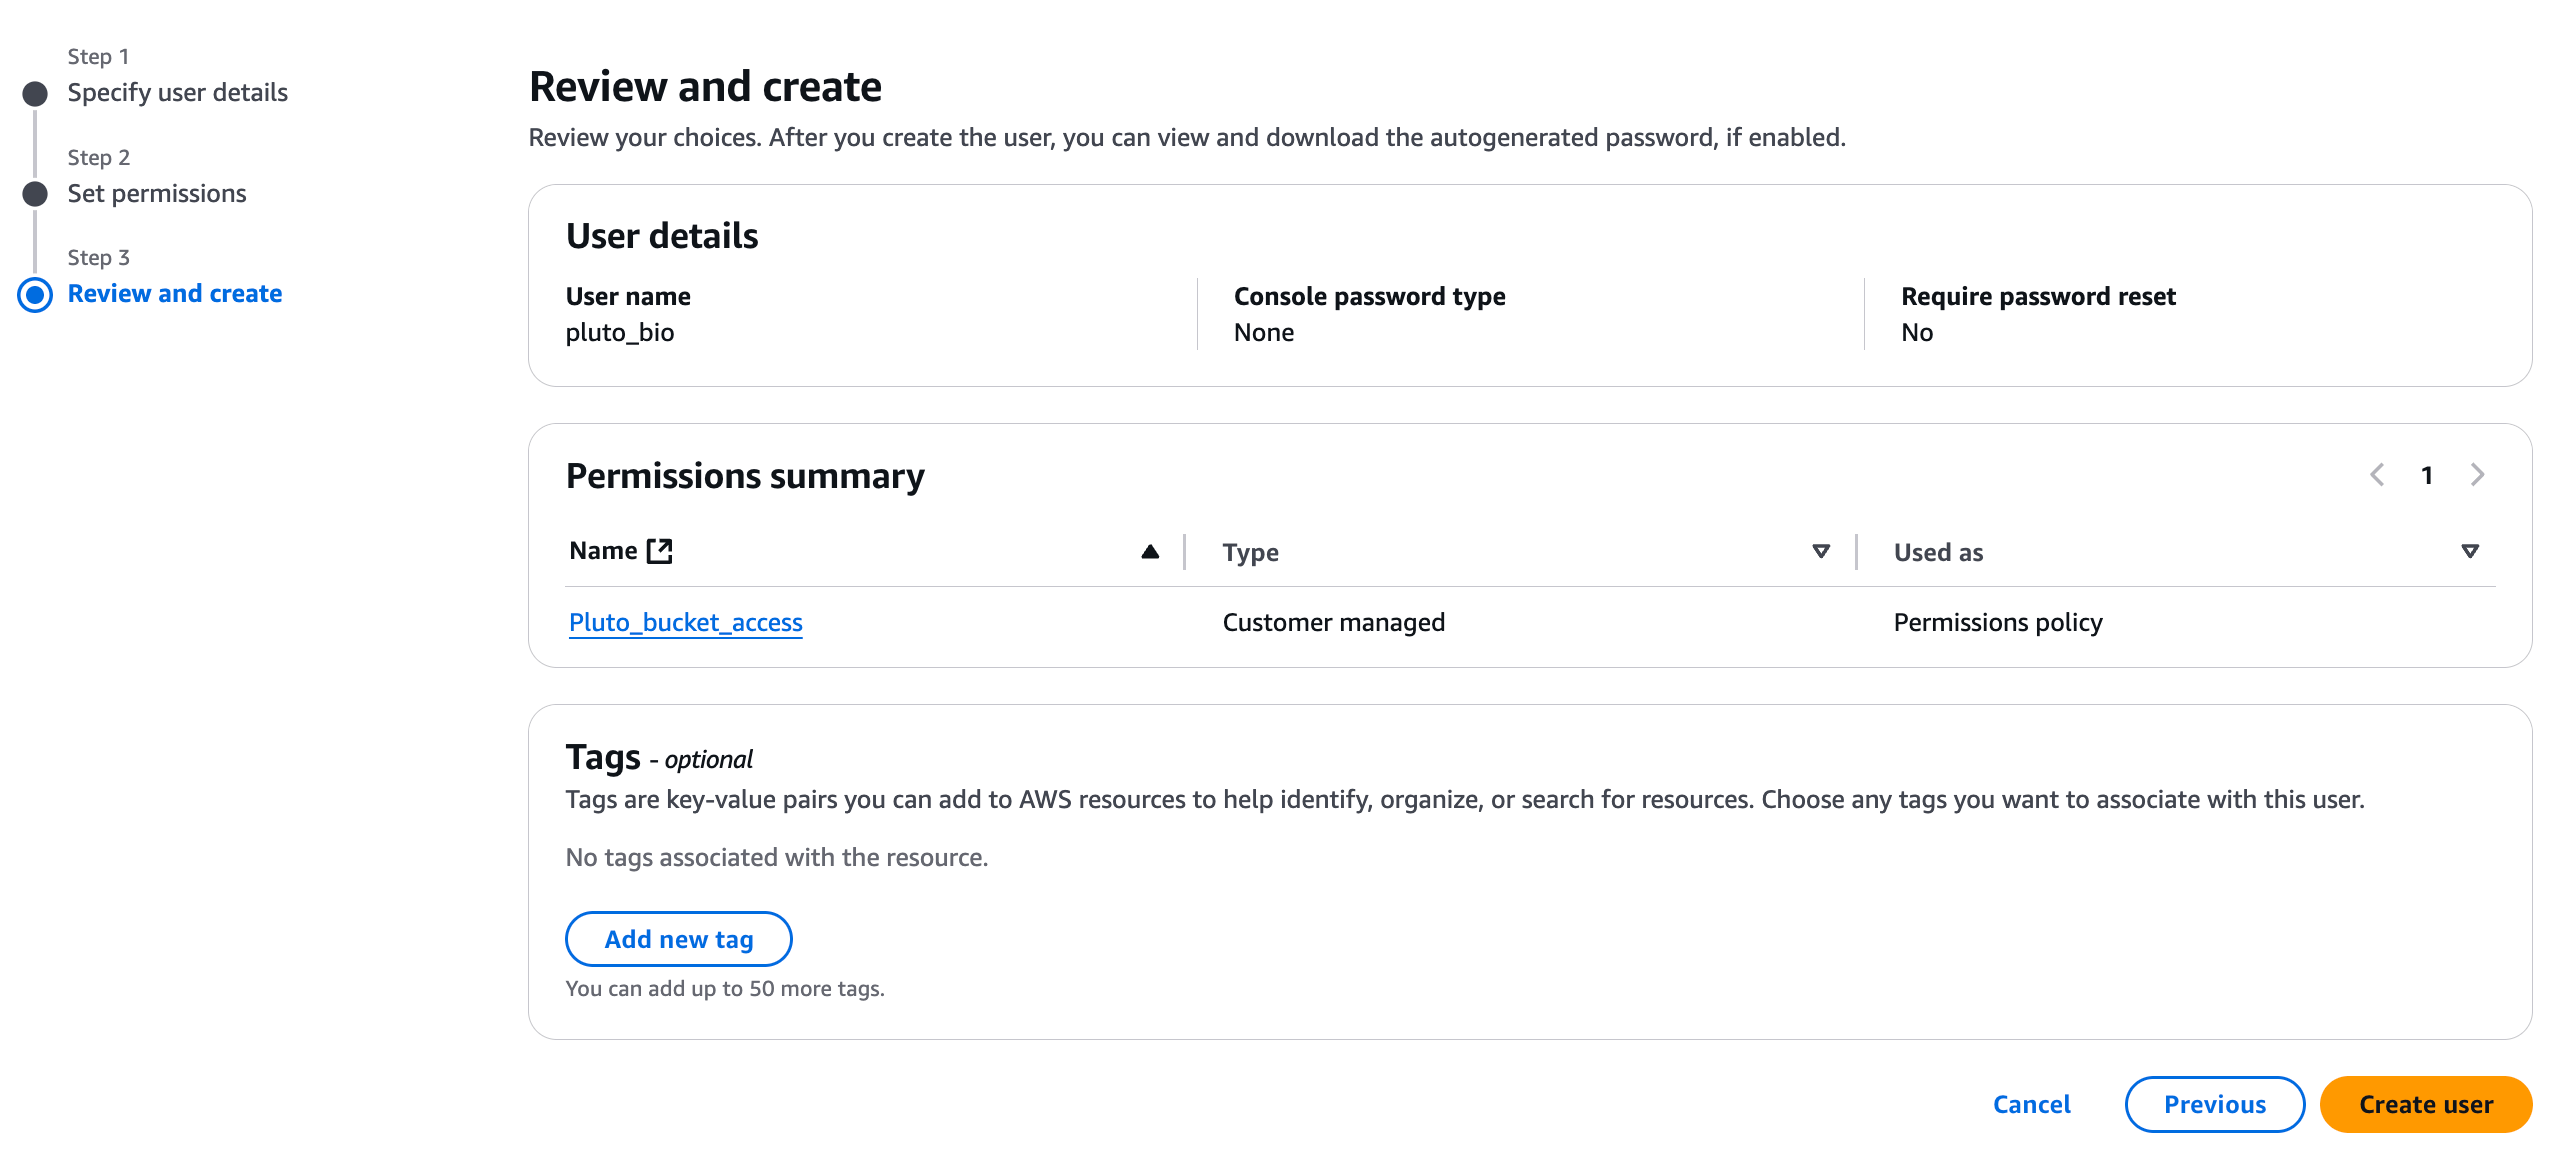Select the Review and create step label
The height and width of the screenshot is (1174, 2564).
pos(175,293)
